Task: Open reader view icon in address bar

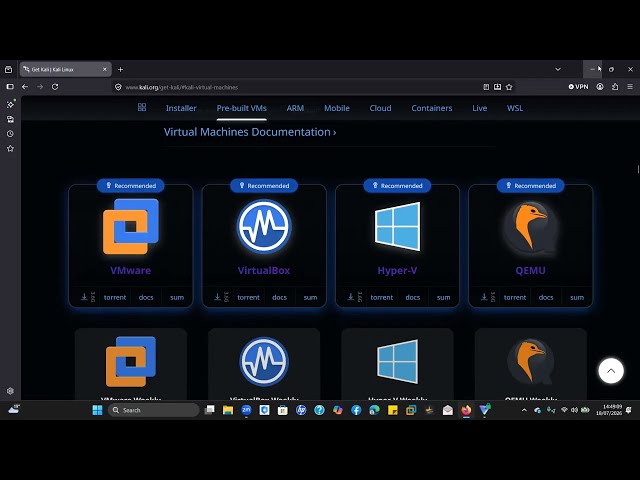Action: tap(486, 87)
